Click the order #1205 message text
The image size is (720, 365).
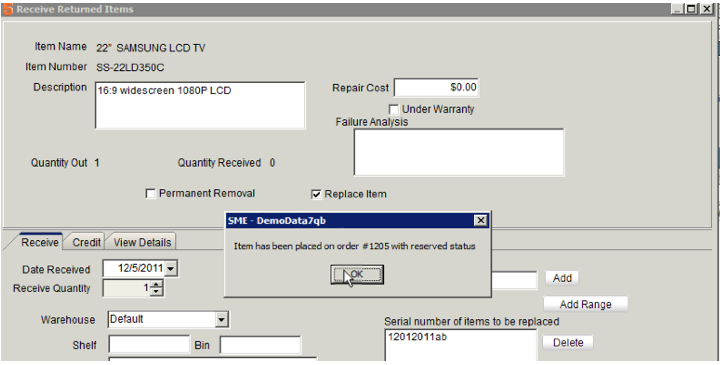(354, 247)
